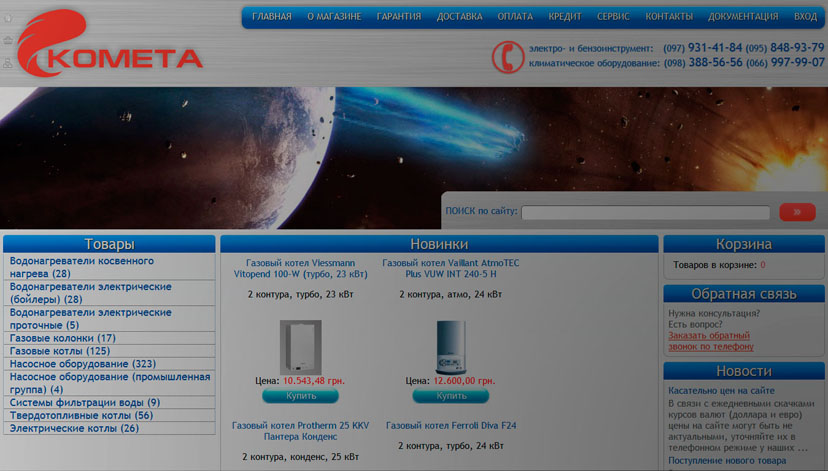This screenshot has height=471, width=828.
Task: Open news Поступление нового товара
Action: click(727, 460)
